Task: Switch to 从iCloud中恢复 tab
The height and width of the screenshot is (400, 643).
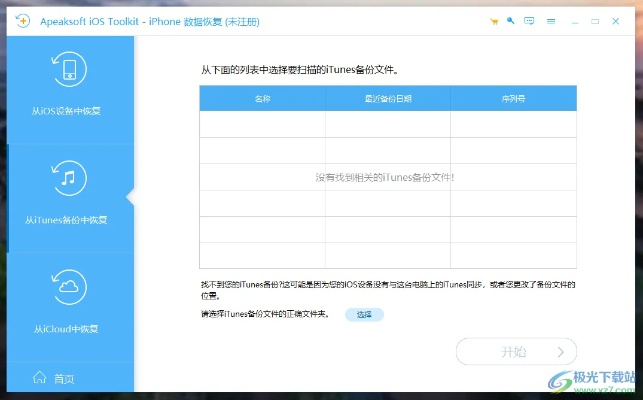Action: pos(66,329)
